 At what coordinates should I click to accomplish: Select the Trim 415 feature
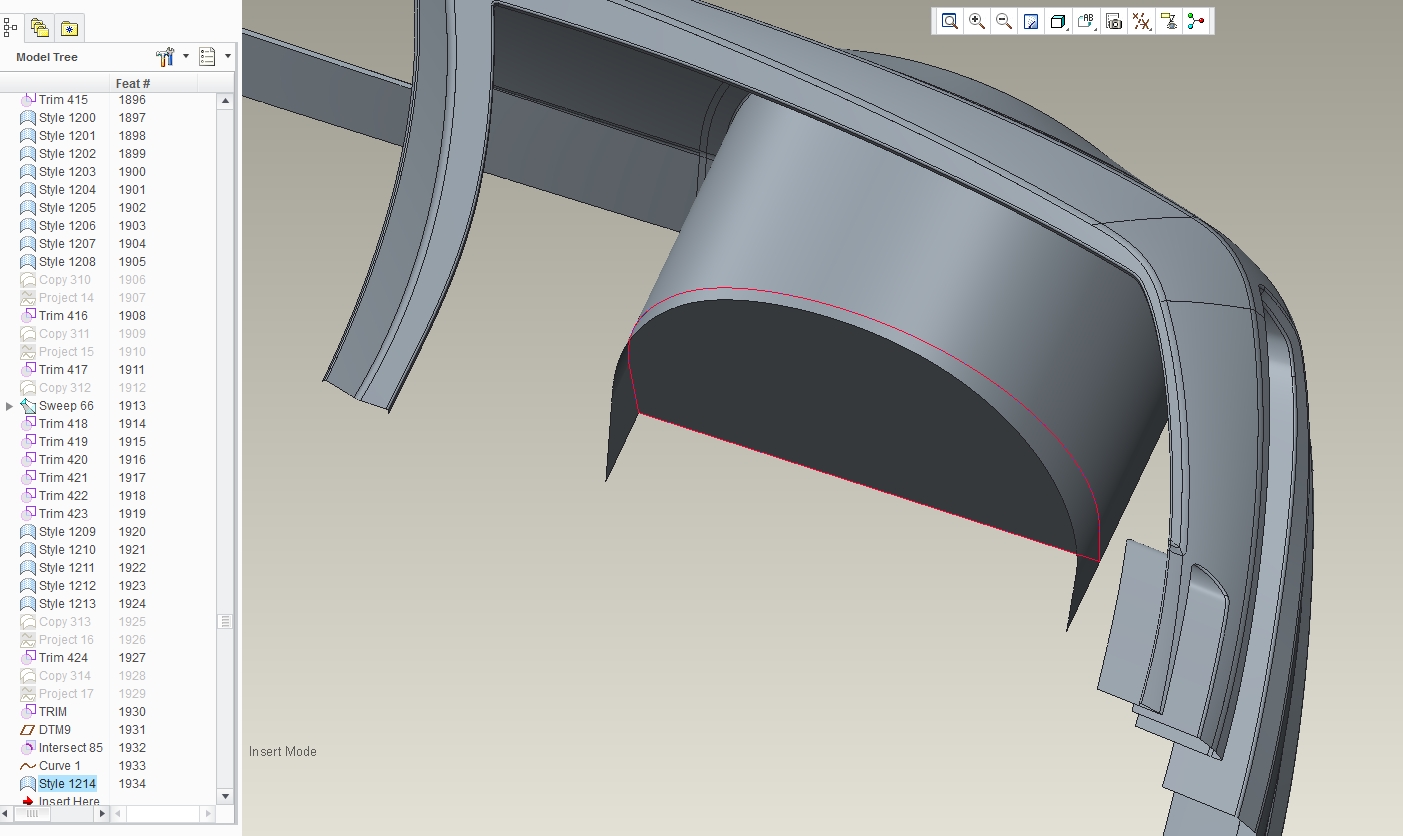click(x=63, y=100)
